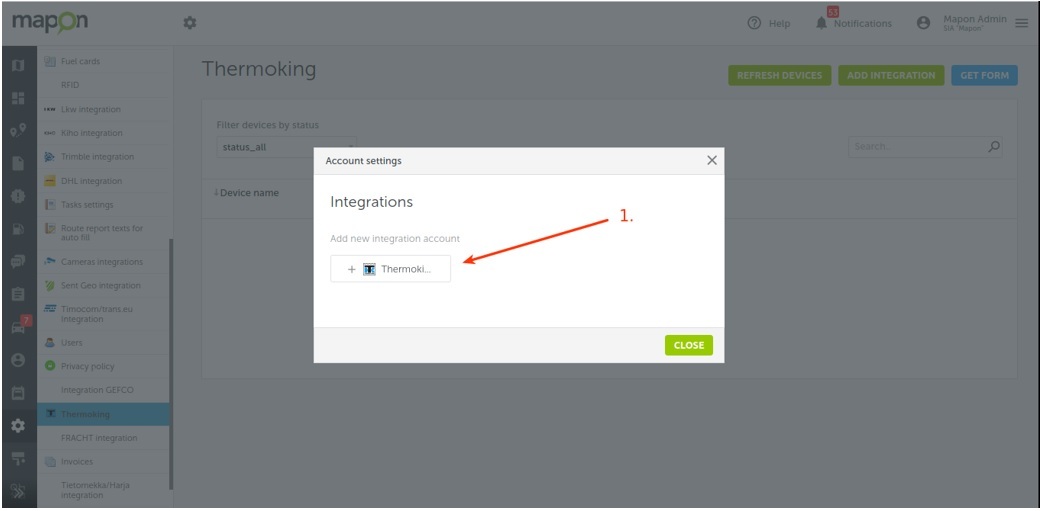This screenshot has height=511, width=1044.
Task: Add the Thermoking integration account
Action: point(390,269)
